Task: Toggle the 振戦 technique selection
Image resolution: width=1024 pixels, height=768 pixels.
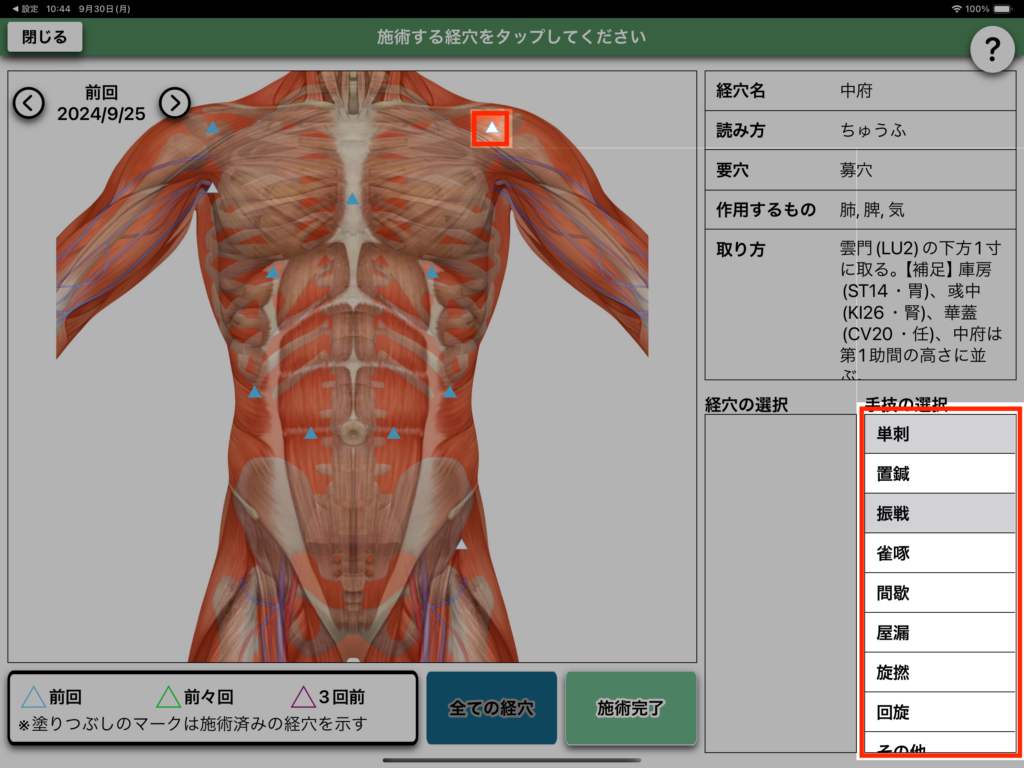Action: pyautogui.click(x=939, y=513)
